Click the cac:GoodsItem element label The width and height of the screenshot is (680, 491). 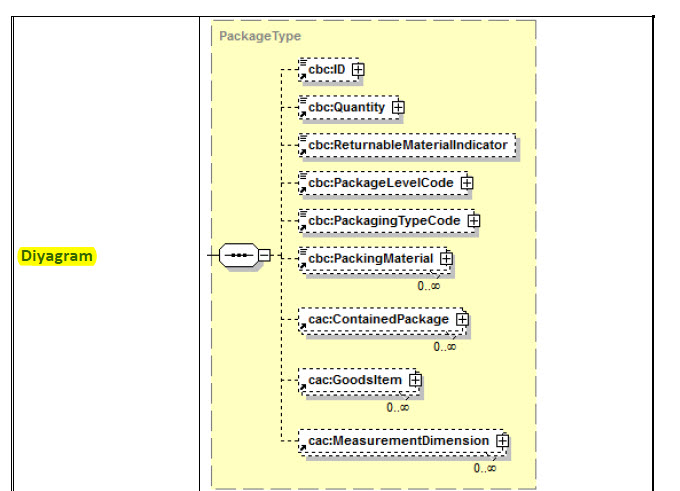[x=355, y=380]
